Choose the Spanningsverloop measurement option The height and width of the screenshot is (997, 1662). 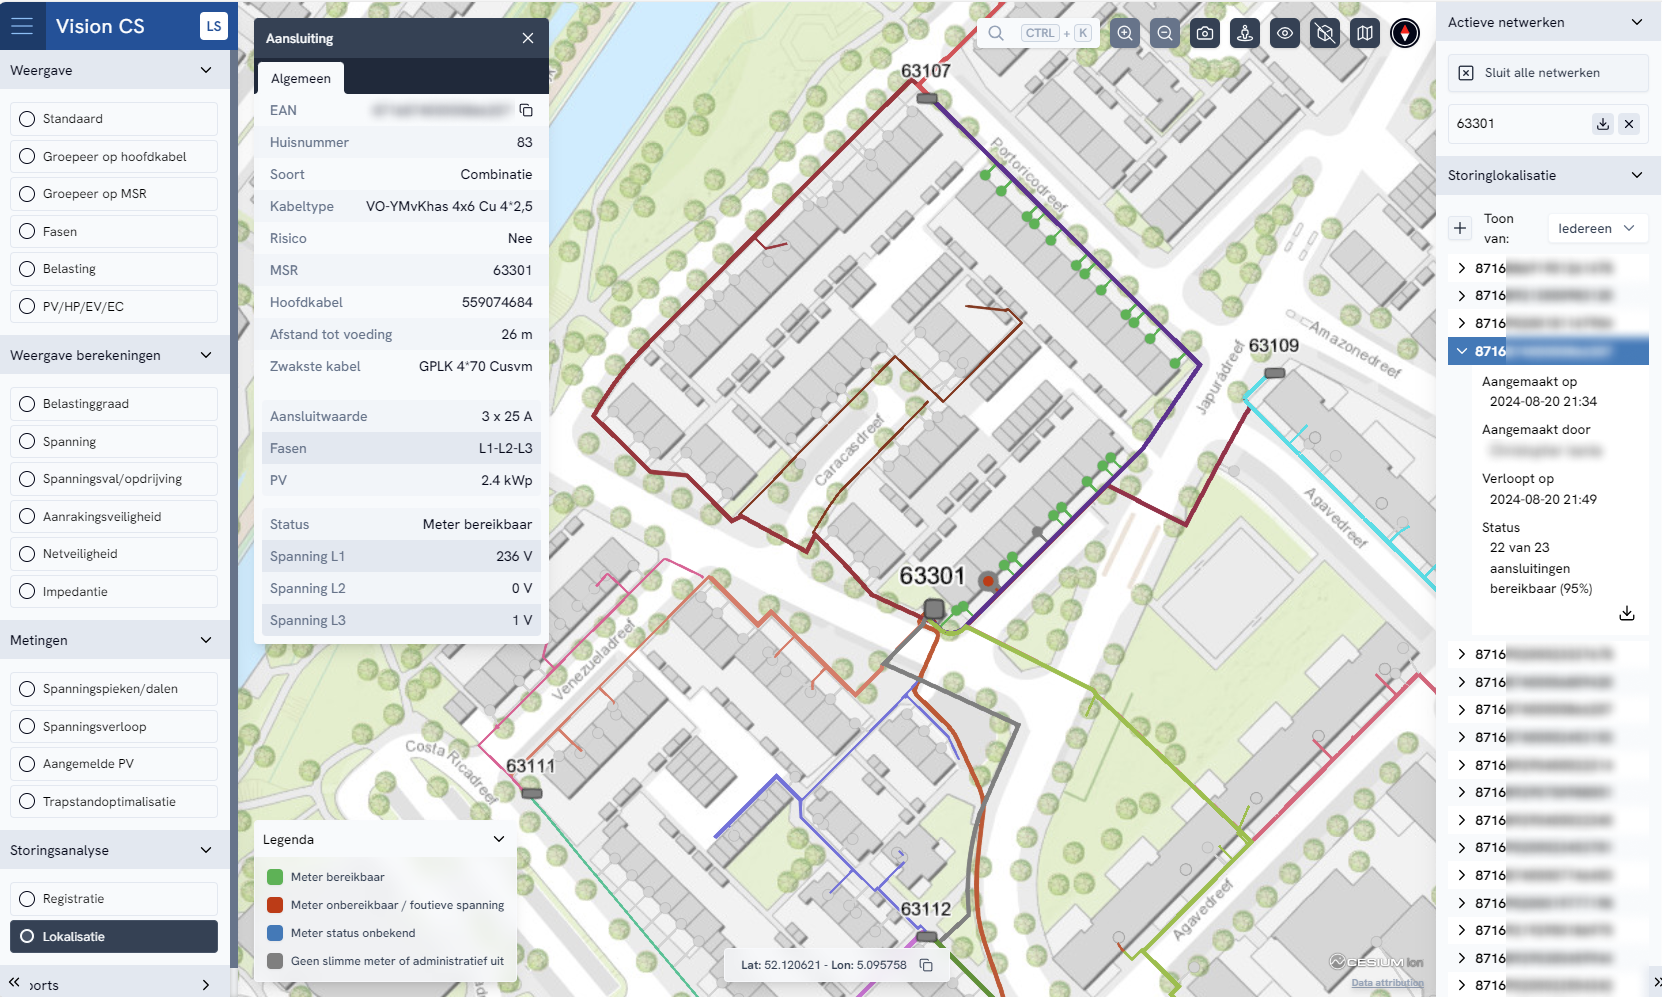(x=114, y=727)
